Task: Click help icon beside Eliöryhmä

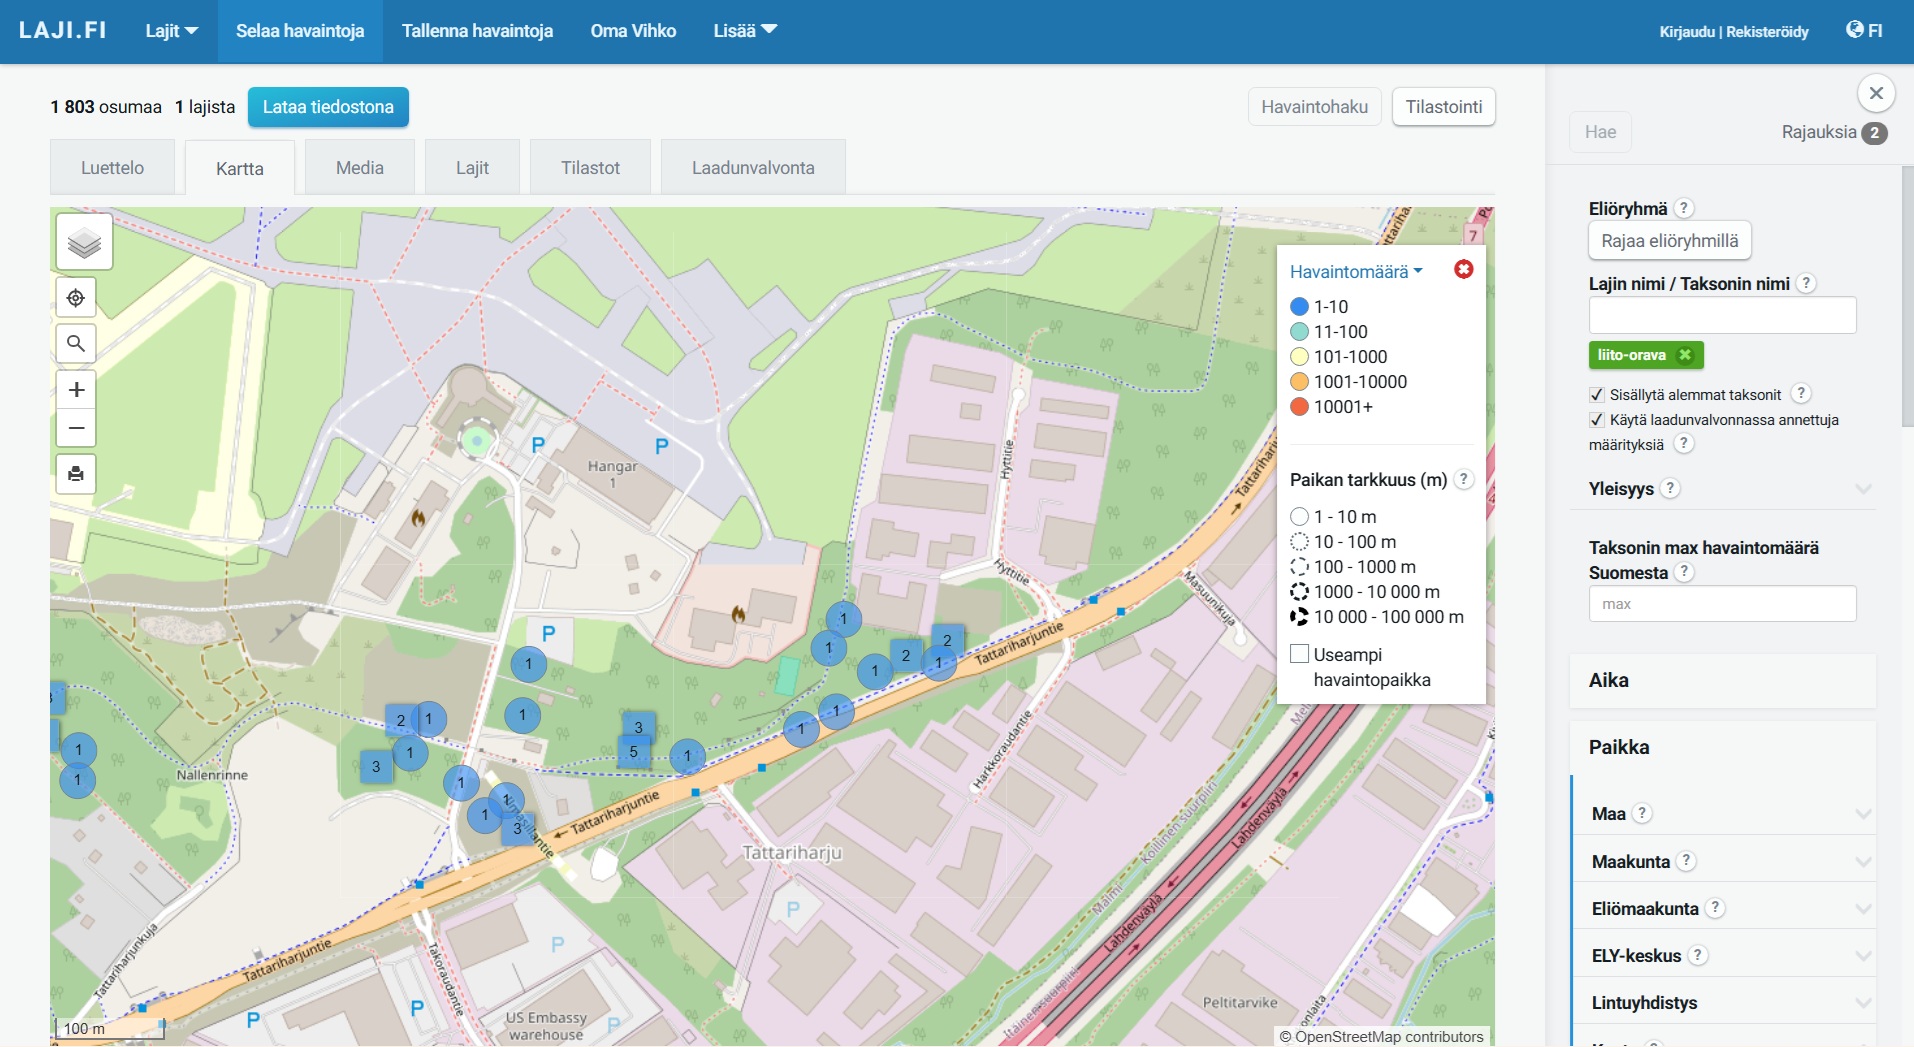Action: (x=1684, y=208)
